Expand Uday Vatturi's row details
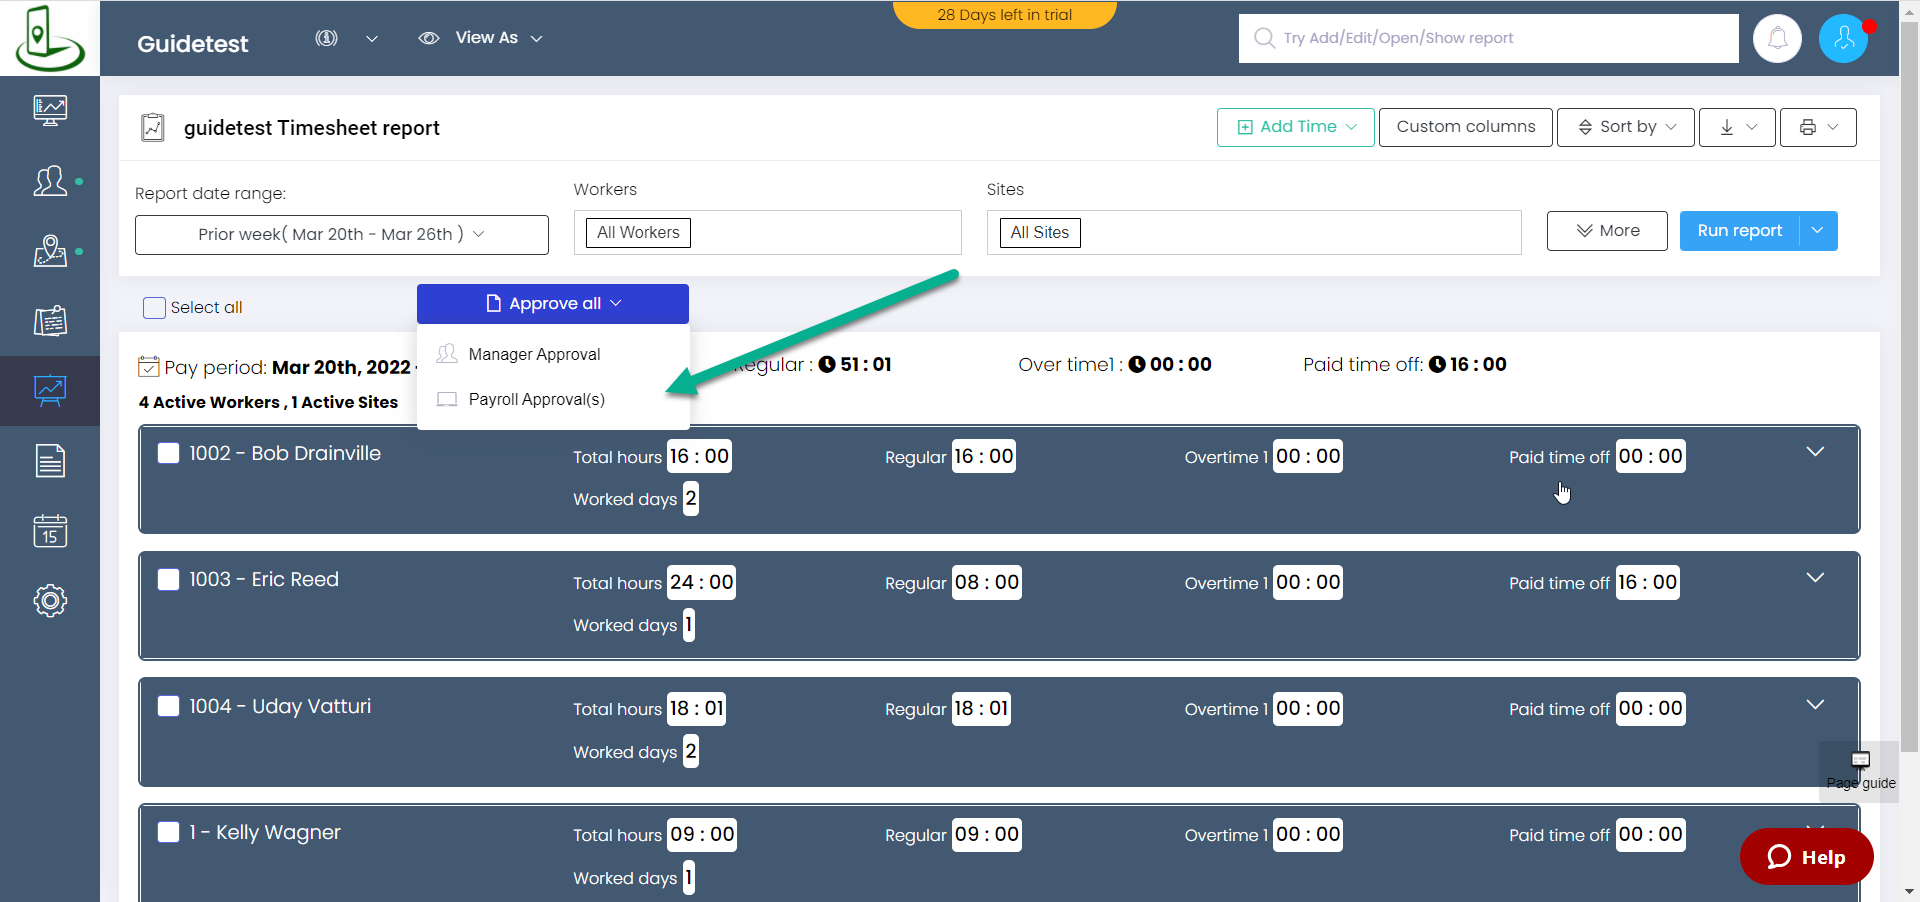The height and width of the screenshot is (902, 1920). 1815,704
